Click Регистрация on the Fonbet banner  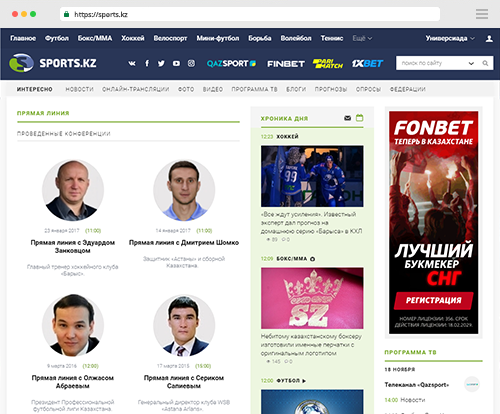coord(433,300)
